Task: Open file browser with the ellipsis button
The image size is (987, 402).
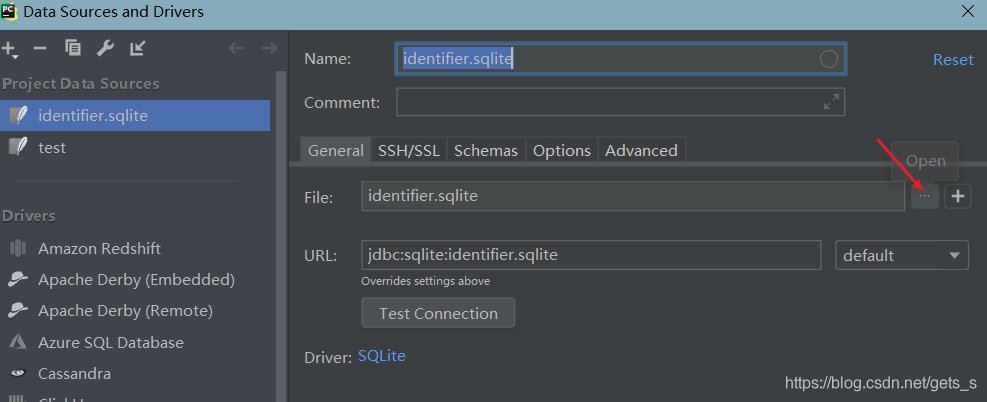Action: coord(925,197)
